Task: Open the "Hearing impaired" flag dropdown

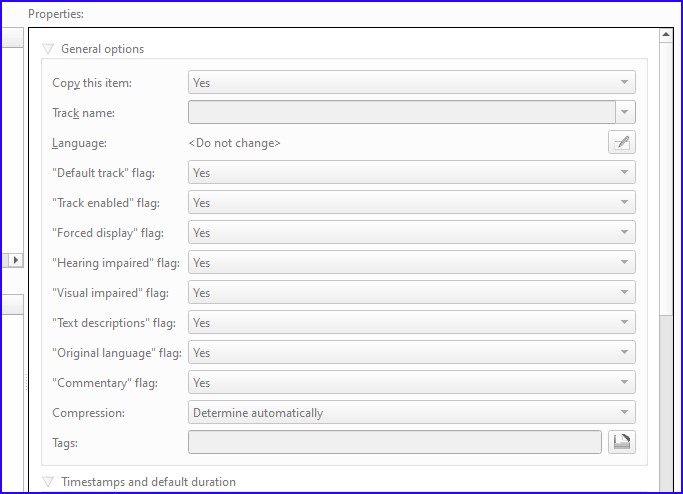Action: [x=411, y=263]
